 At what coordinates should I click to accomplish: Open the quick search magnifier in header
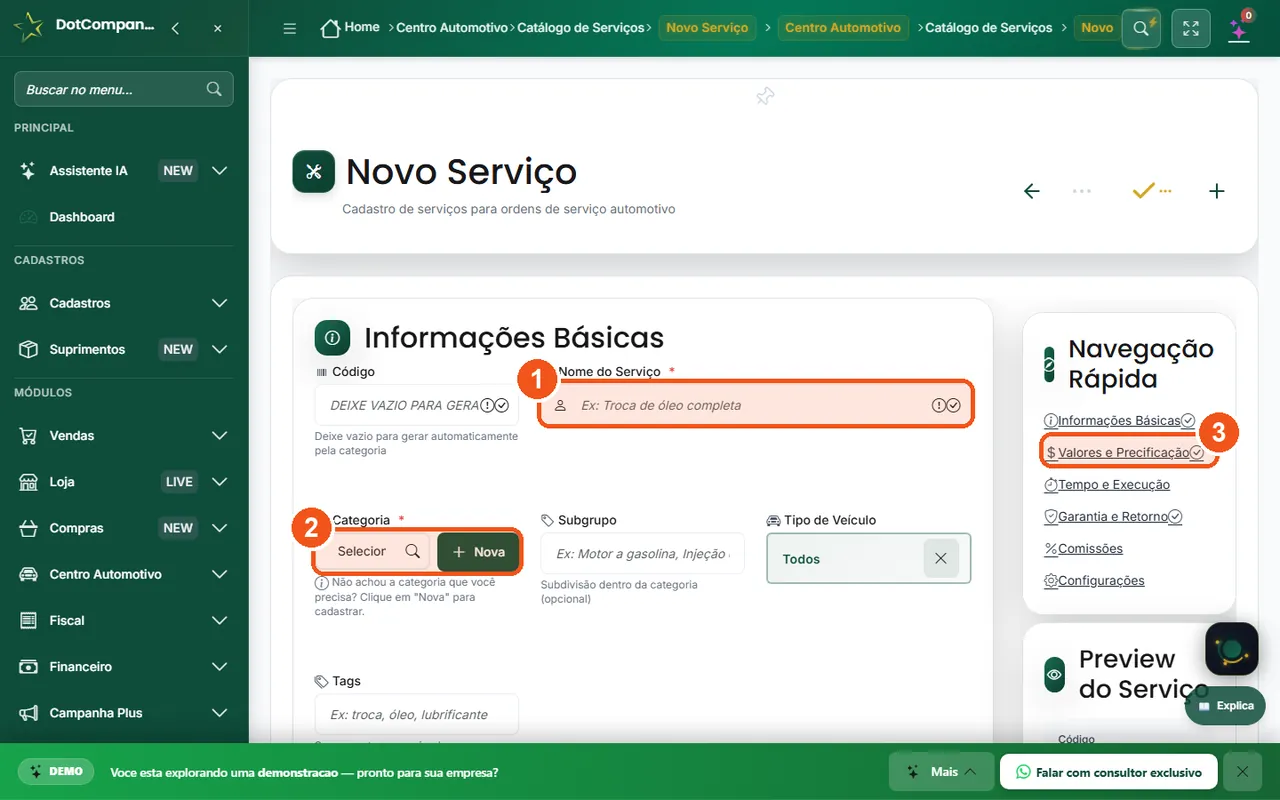(1141, 28)
